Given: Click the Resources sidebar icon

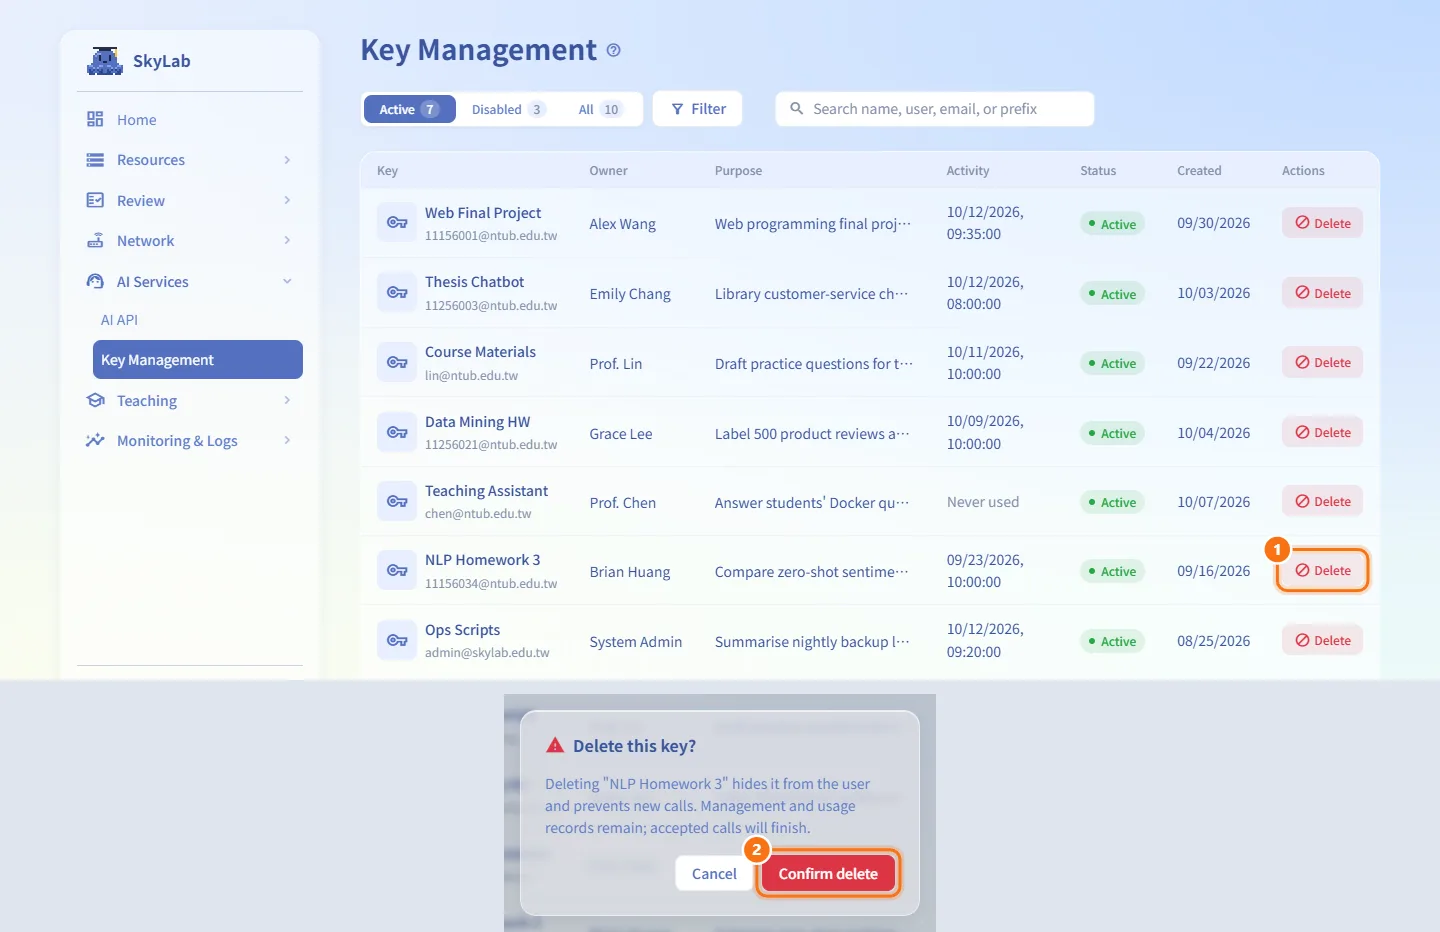Looking at the screenshot, I should click(x=95, y=160).
